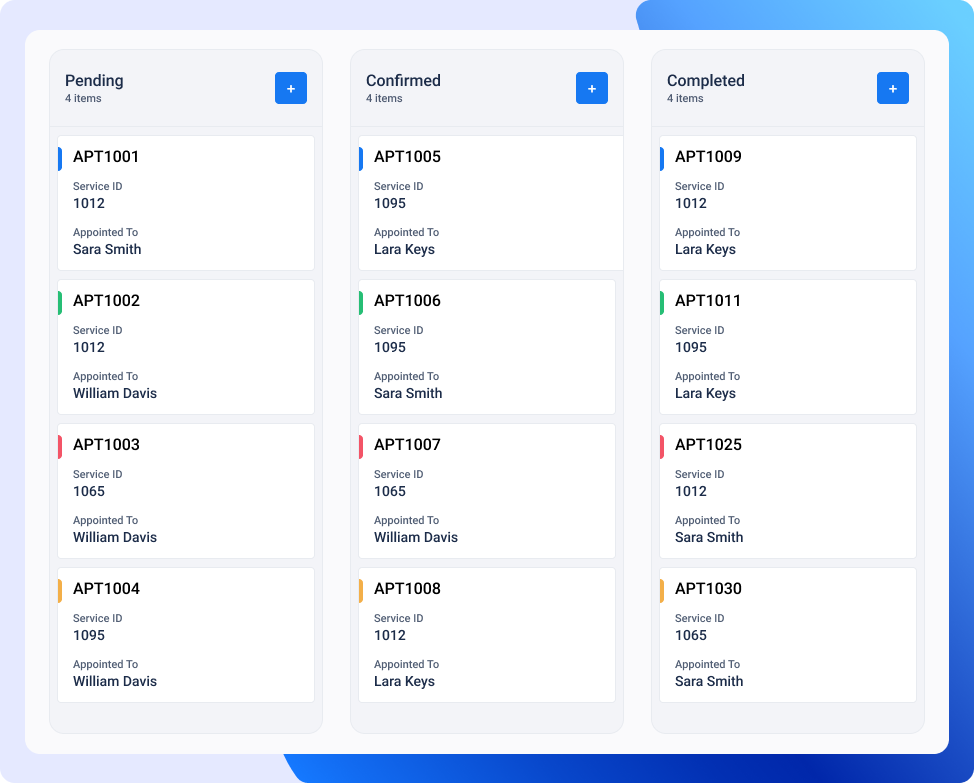The image size is (974, 783).
Task: Open appointment card APT1008
Action: click(x=487, y=635)
